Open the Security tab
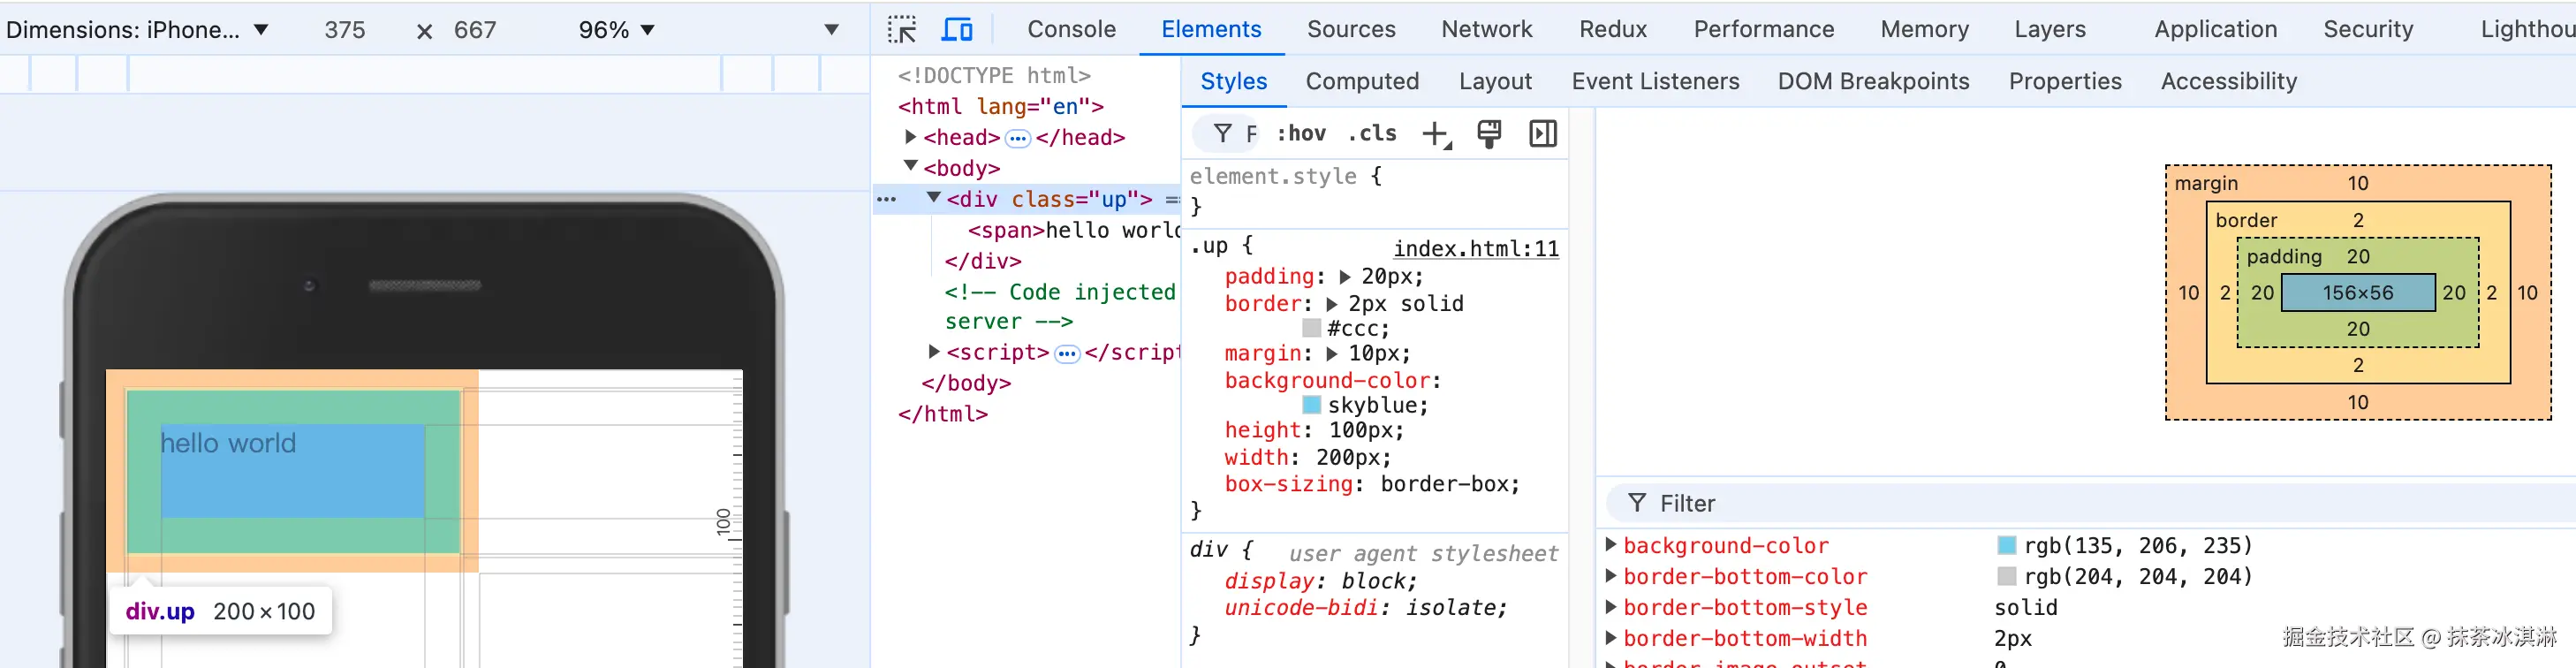This screenshot has height=668, width=2576. pyautogui.click(x=2368, y=29)
